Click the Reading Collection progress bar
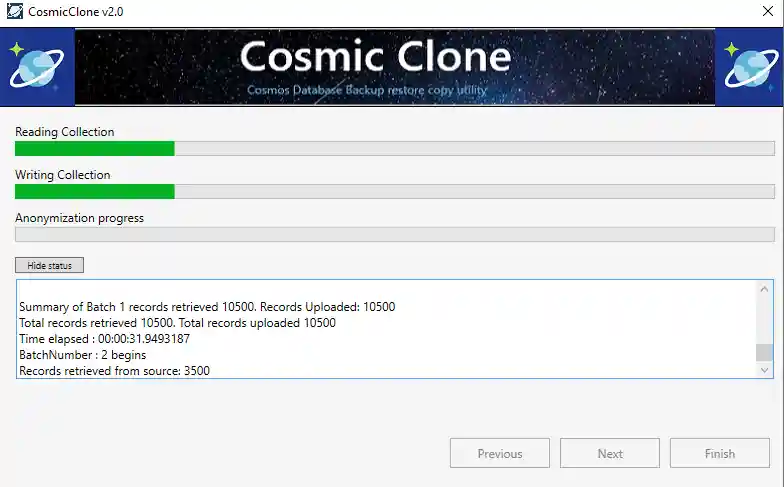The image size is (784, 487). pos(394,149)
